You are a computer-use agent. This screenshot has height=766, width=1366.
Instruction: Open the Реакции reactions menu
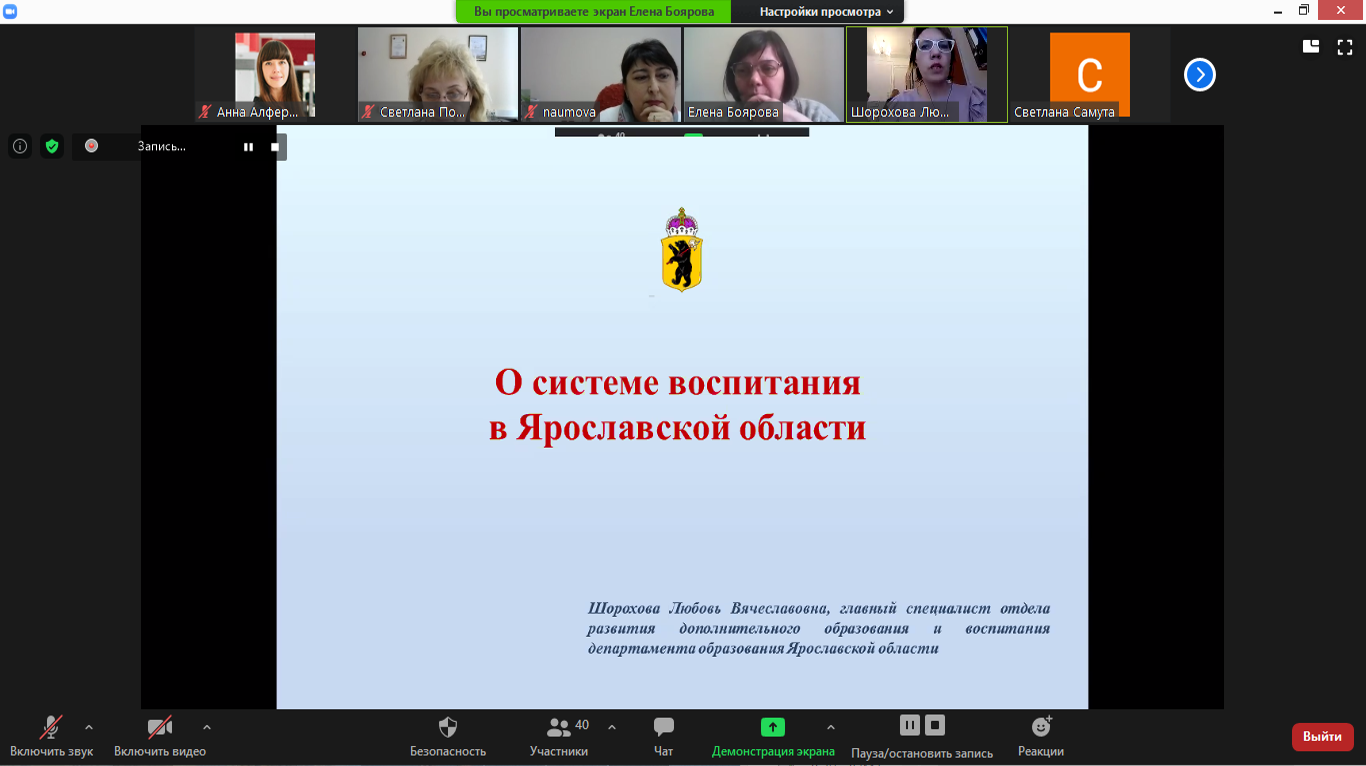click(1041, 738)
